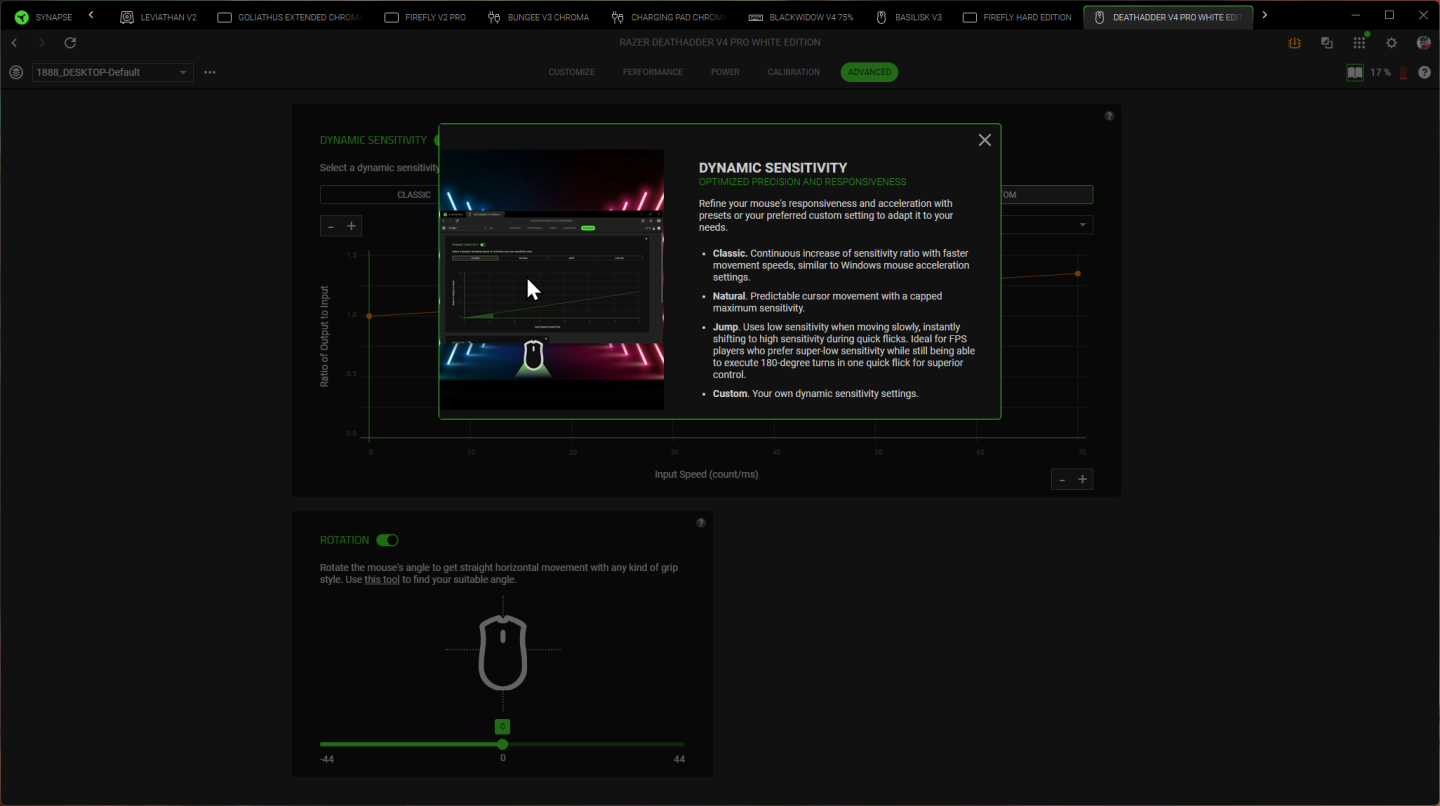Open the Firefly Hard Edition tab
The width and height of the screenshot is (1440, 806).
1017,17
